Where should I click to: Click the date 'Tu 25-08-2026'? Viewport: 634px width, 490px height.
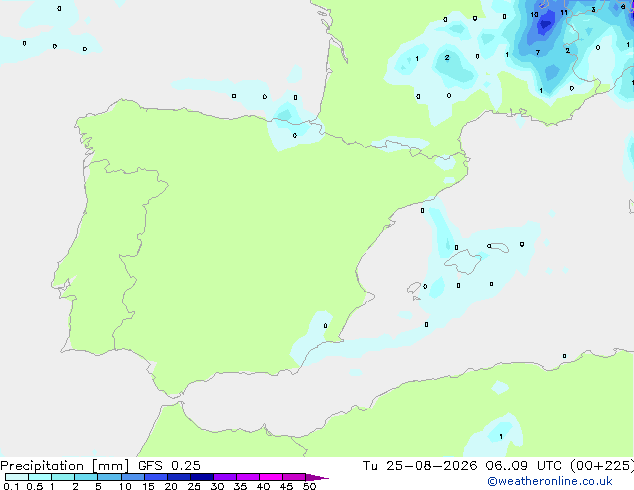pyautogui.click(x=420, y=466)
